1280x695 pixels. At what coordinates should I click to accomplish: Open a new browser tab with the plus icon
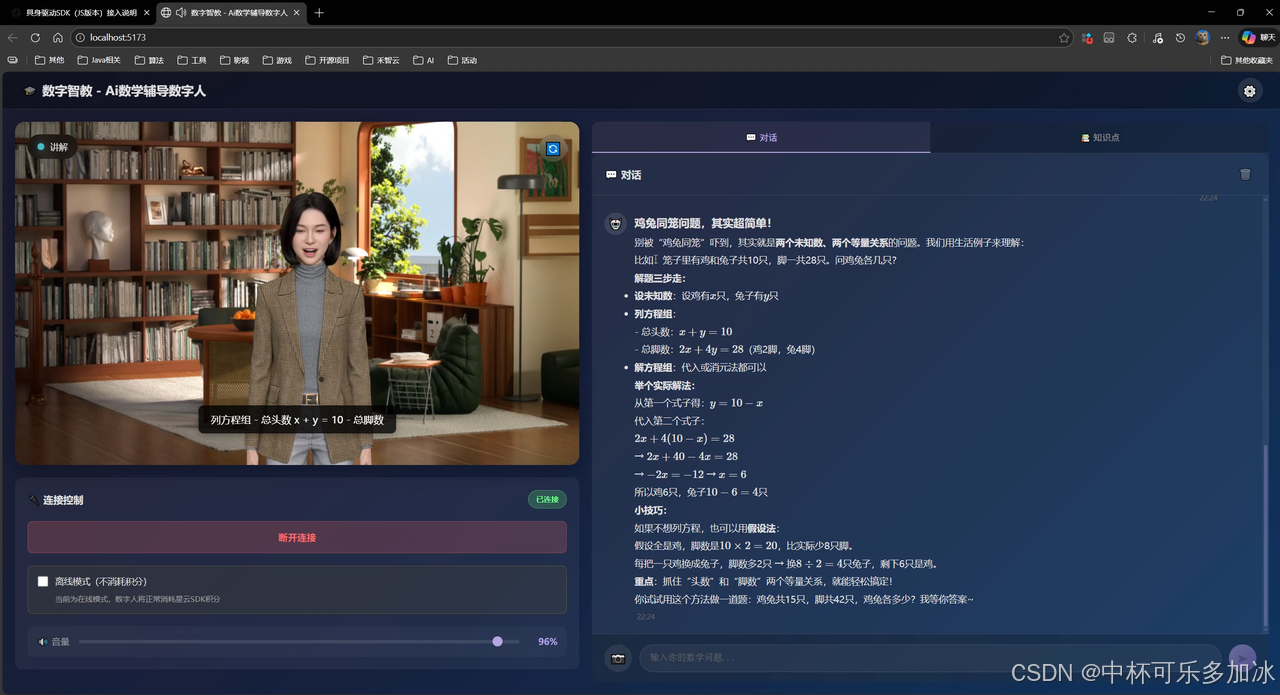pos(319,13)
